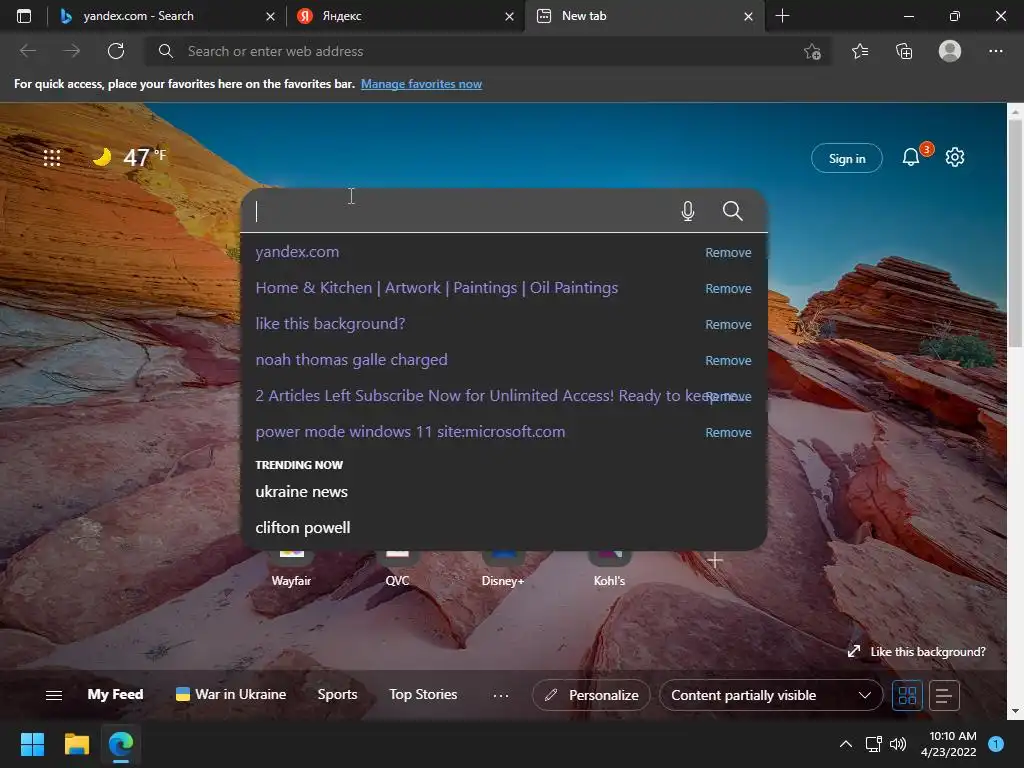1024x768 pixels.
Task: Remove like this background? suggestion
Action: coord(728,325)
